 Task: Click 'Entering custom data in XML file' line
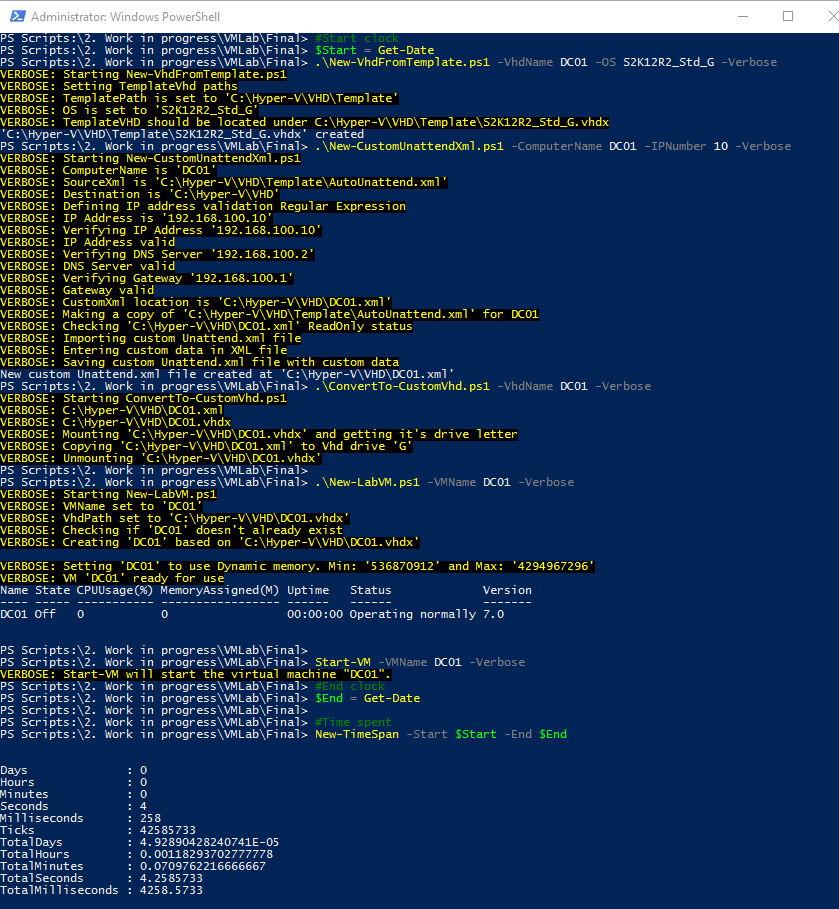pyautogui.click(x=144, y=350)
